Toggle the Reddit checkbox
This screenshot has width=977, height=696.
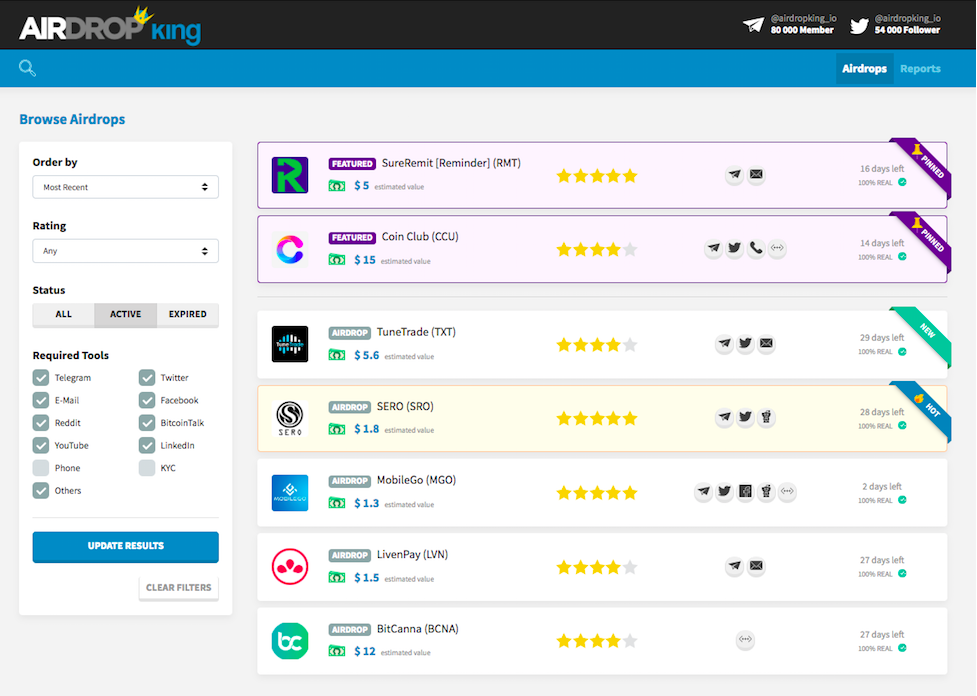(x=41, y=422)
